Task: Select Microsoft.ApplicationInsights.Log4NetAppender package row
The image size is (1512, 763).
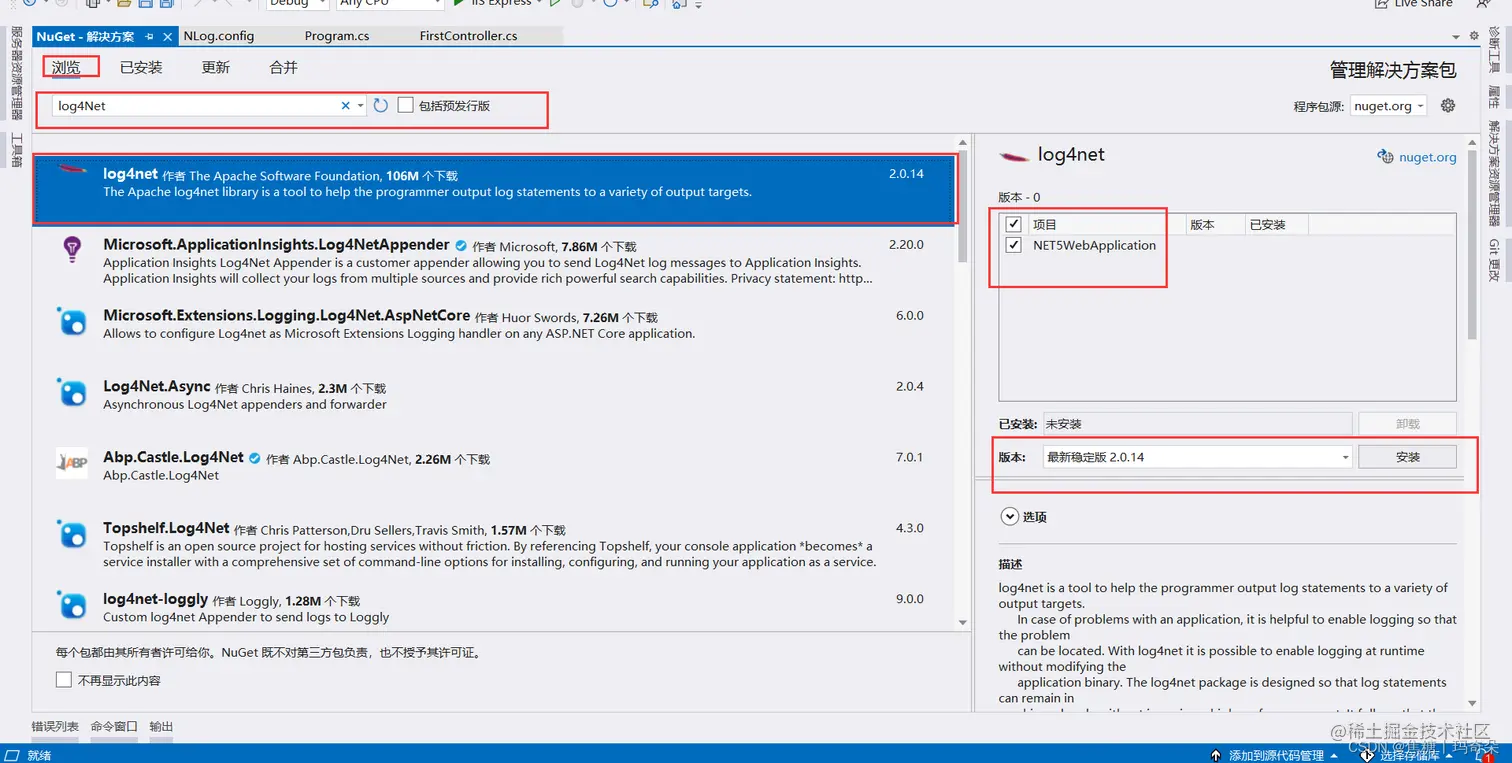Action: click(x=495, y=261)
